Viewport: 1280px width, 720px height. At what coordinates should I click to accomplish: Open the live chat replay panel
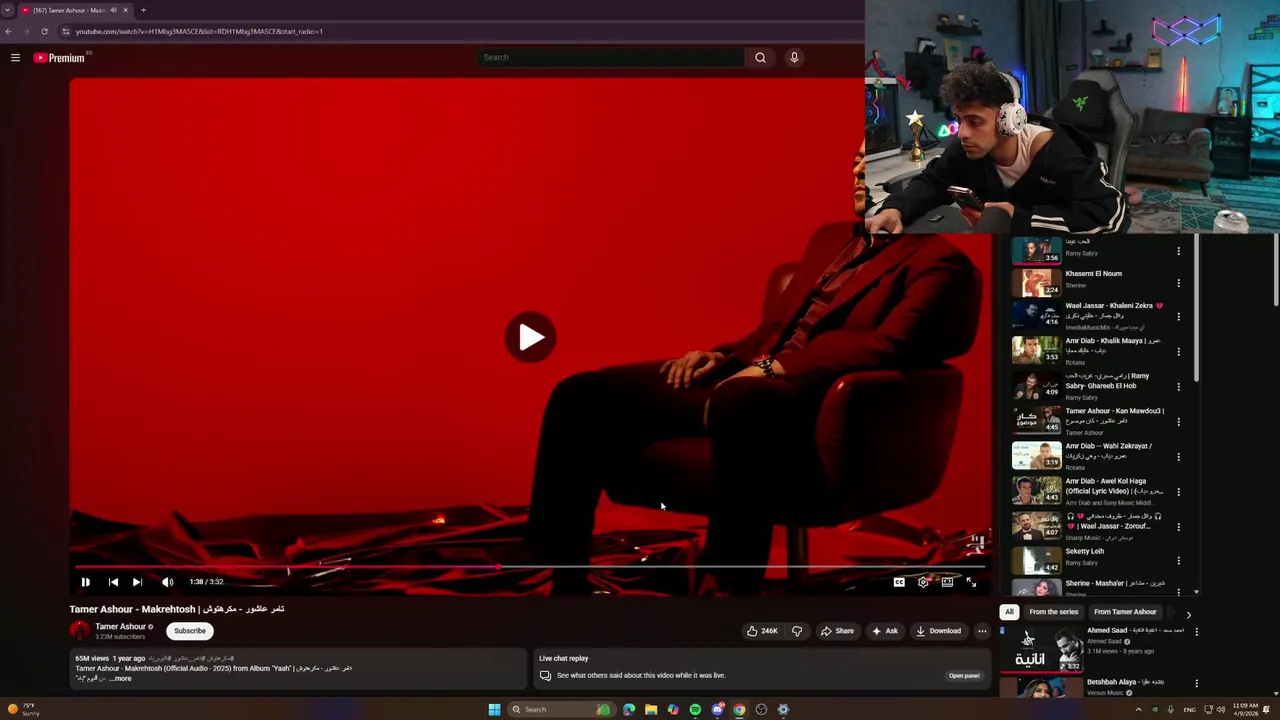click(964, 676)
